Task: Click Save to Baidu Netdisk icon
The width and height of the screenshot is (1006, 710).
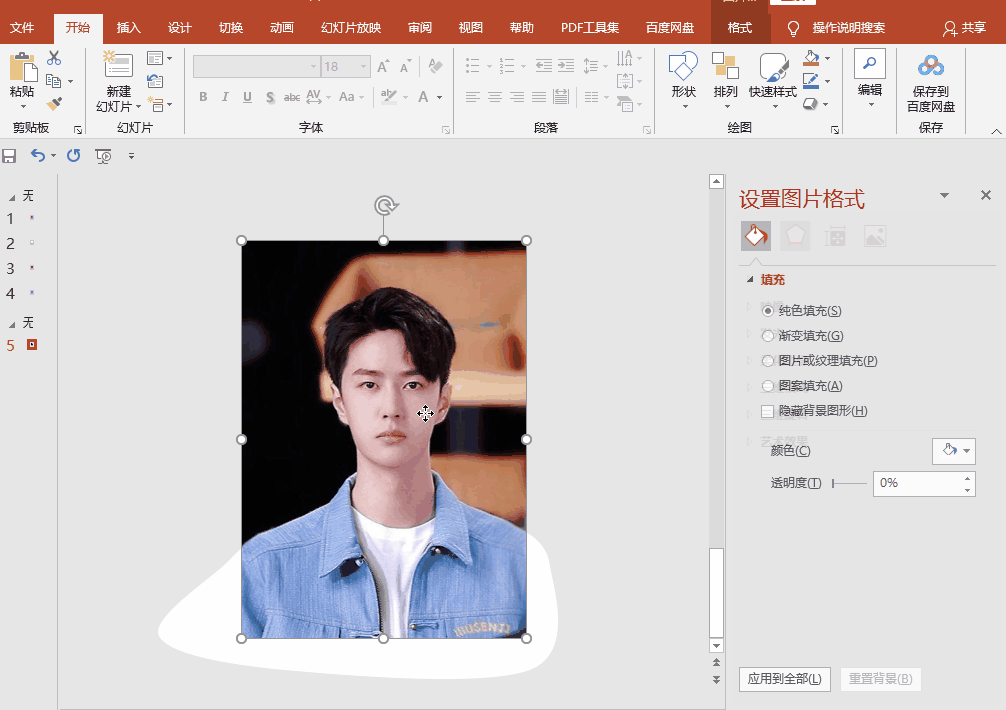Action: click(x=931, y=67)
